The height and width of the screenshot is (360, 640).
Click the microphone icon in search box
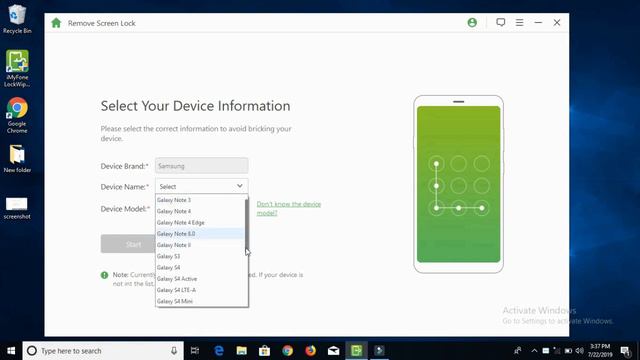pos(174,351)
